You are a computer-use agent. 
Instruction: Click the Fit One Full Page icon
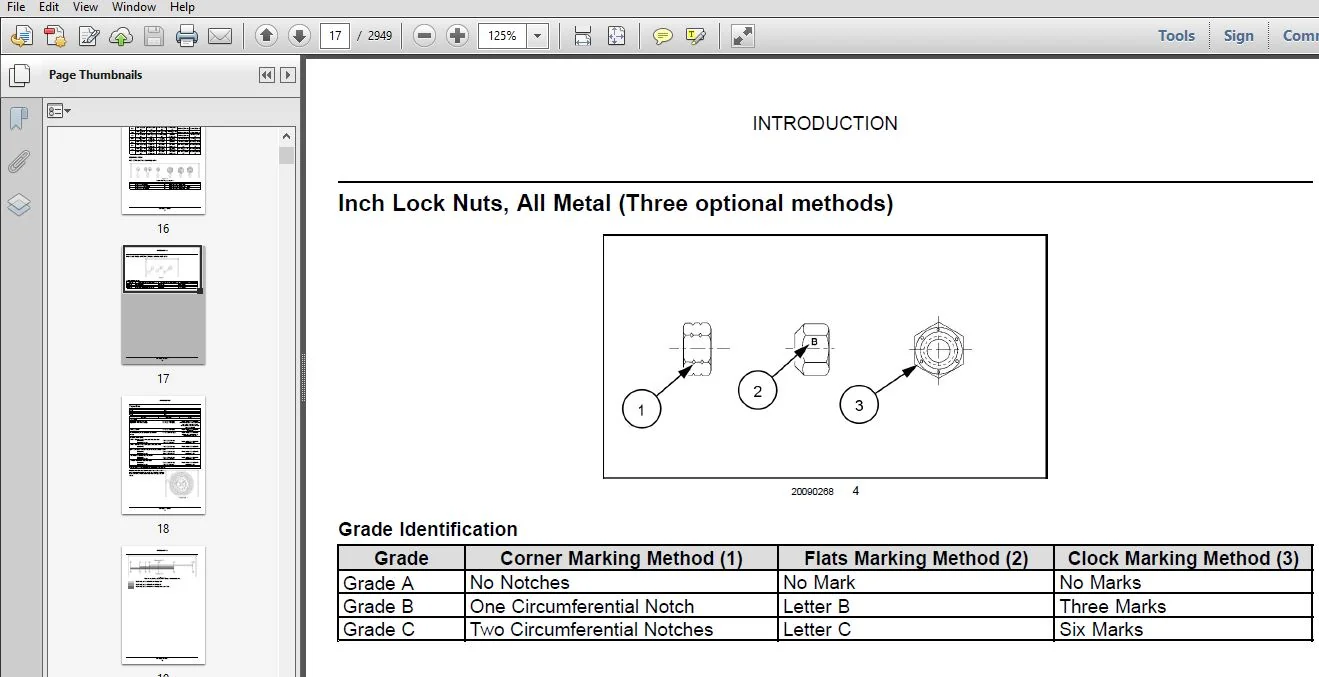(616, 36)
